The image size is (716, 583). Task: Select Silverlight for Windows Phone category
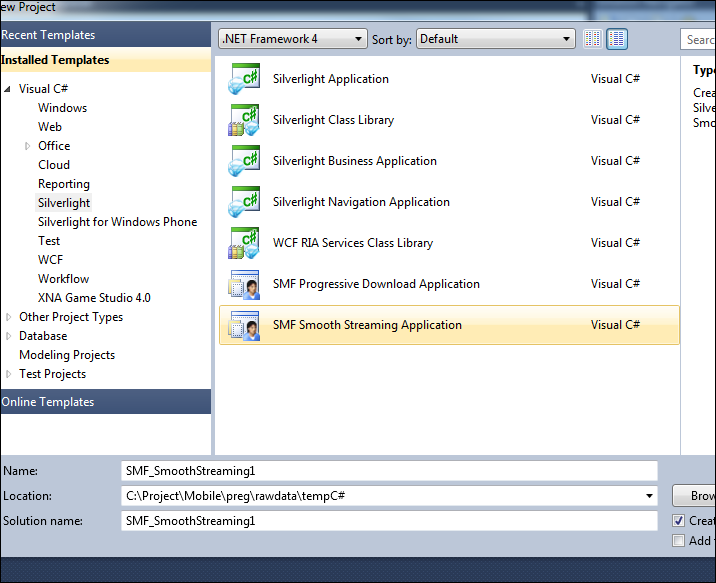coord(117,222)
